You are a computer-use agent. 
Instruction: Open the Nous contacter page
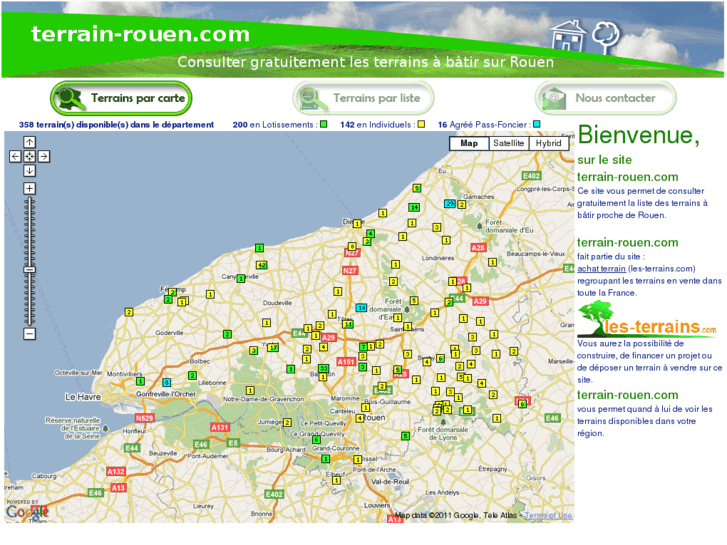click(606, 98)
